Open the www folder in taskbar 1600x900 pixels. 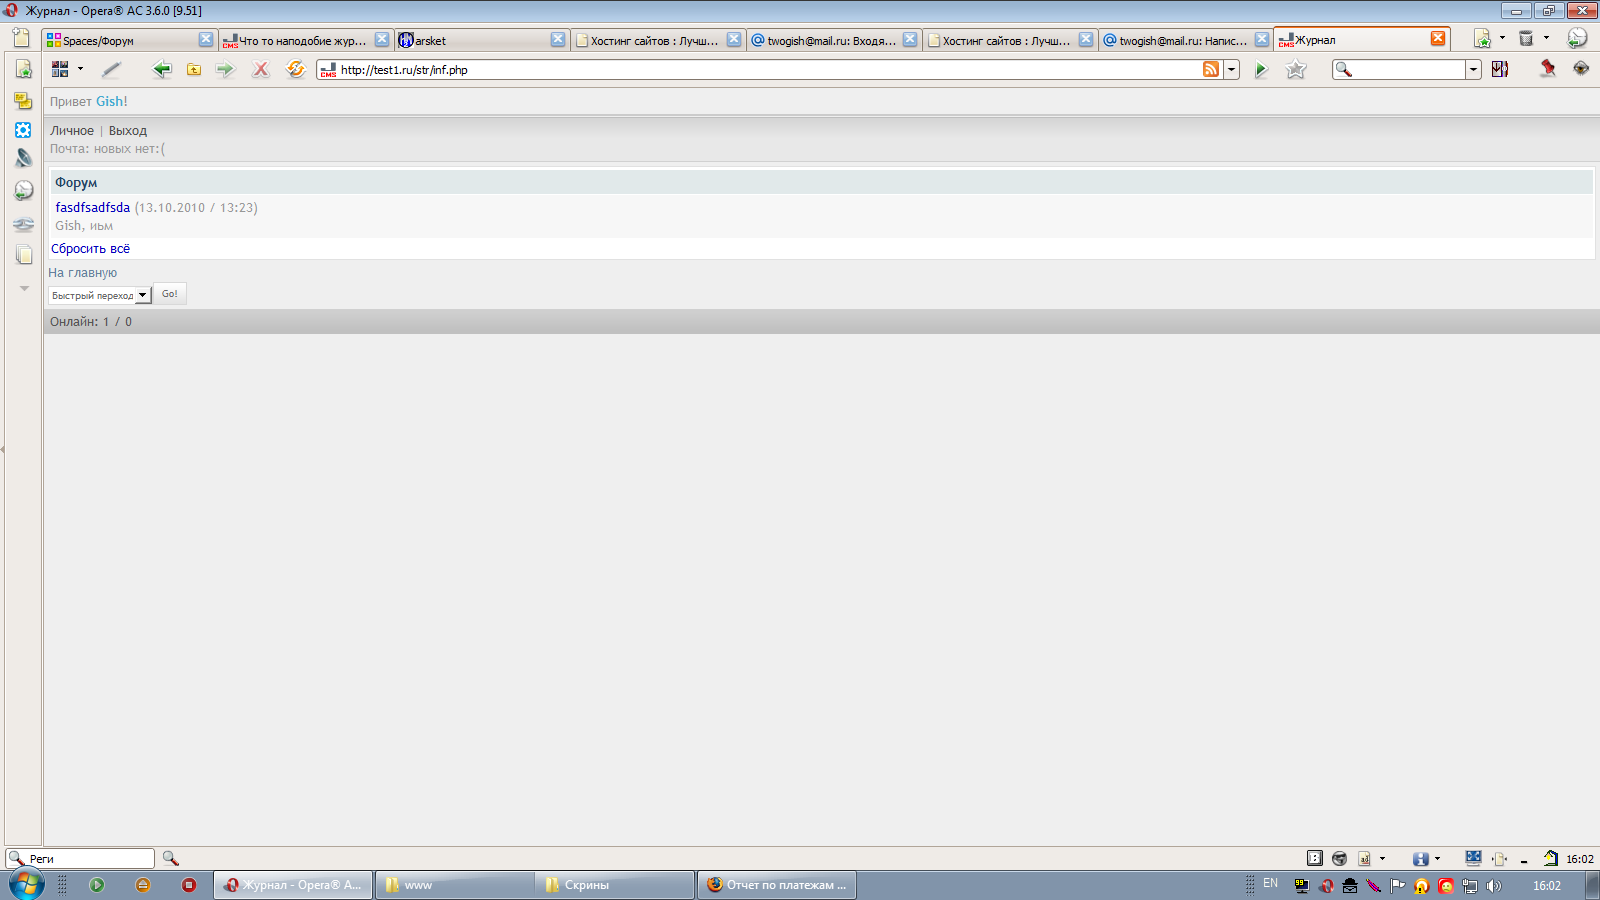point(455,885)
